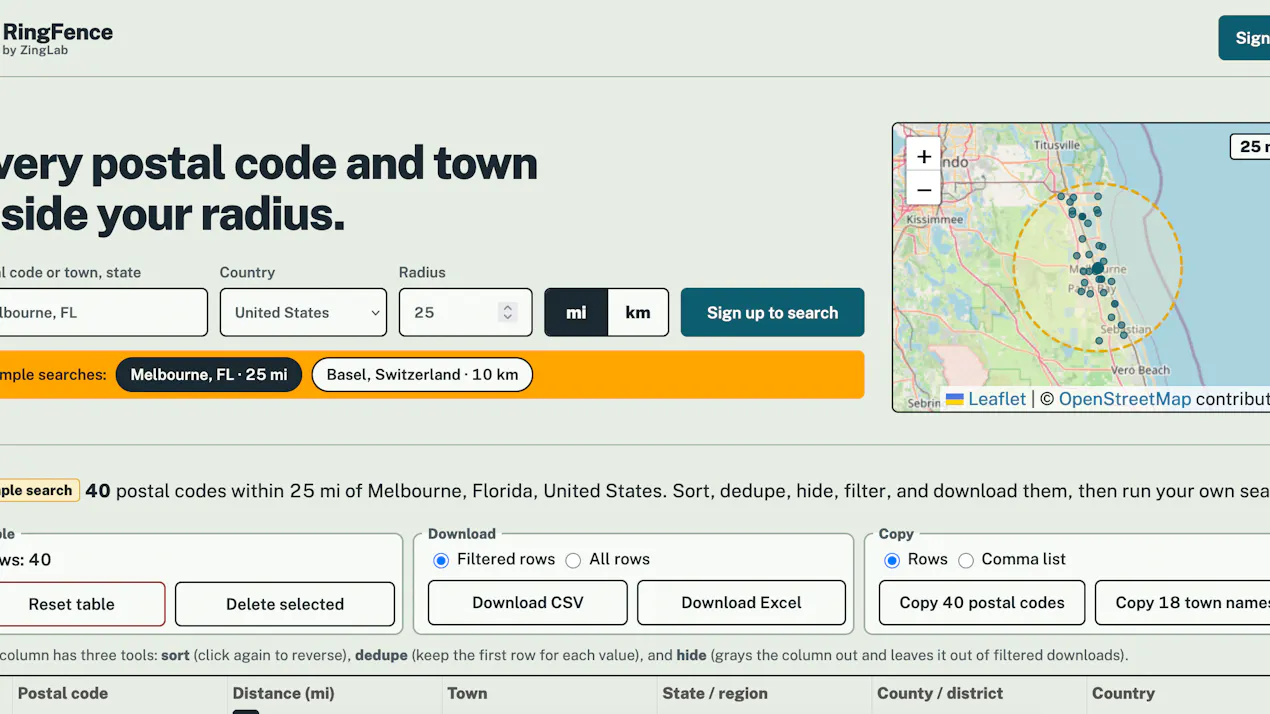The image size is (1270, 714).
Task: Switch radius unit to km
Action: [x=638, y=312]
